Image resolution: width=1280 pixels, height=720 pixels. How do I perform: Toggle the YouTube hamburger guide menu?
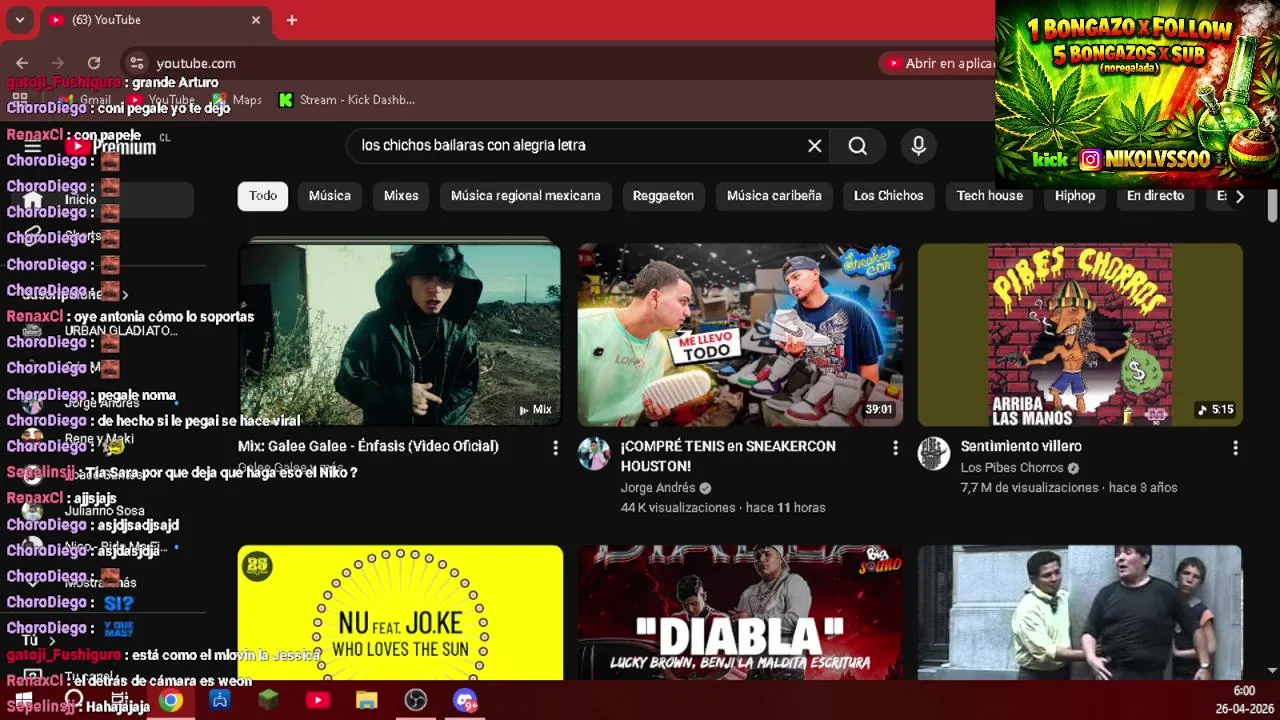tap(32, 147)
